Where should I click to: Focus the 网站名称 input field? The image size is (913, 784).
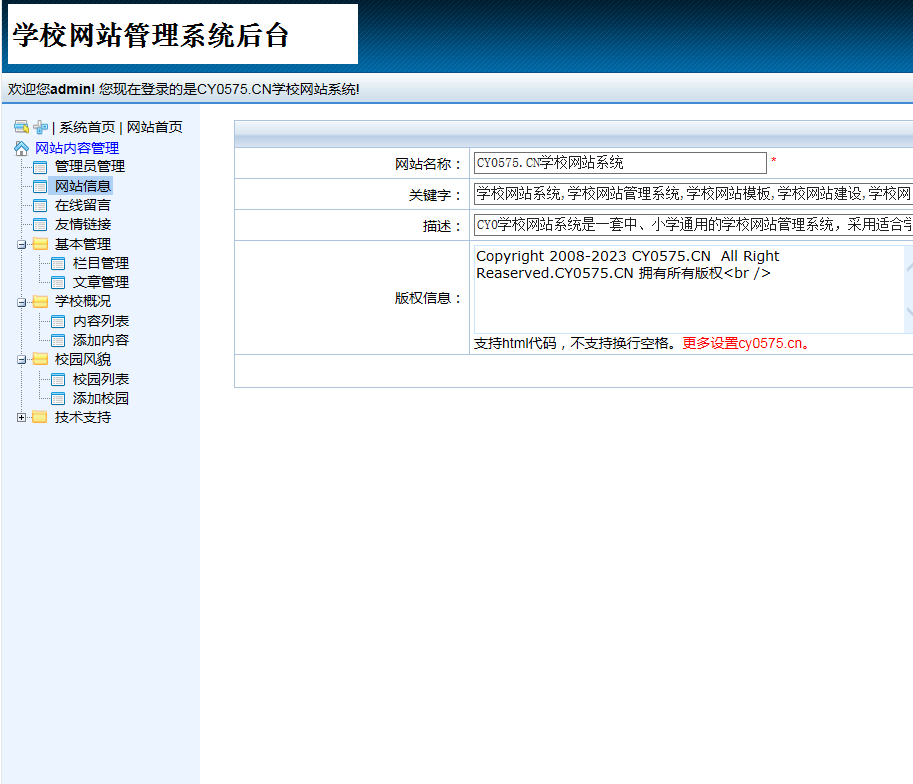tap(620, 163)
